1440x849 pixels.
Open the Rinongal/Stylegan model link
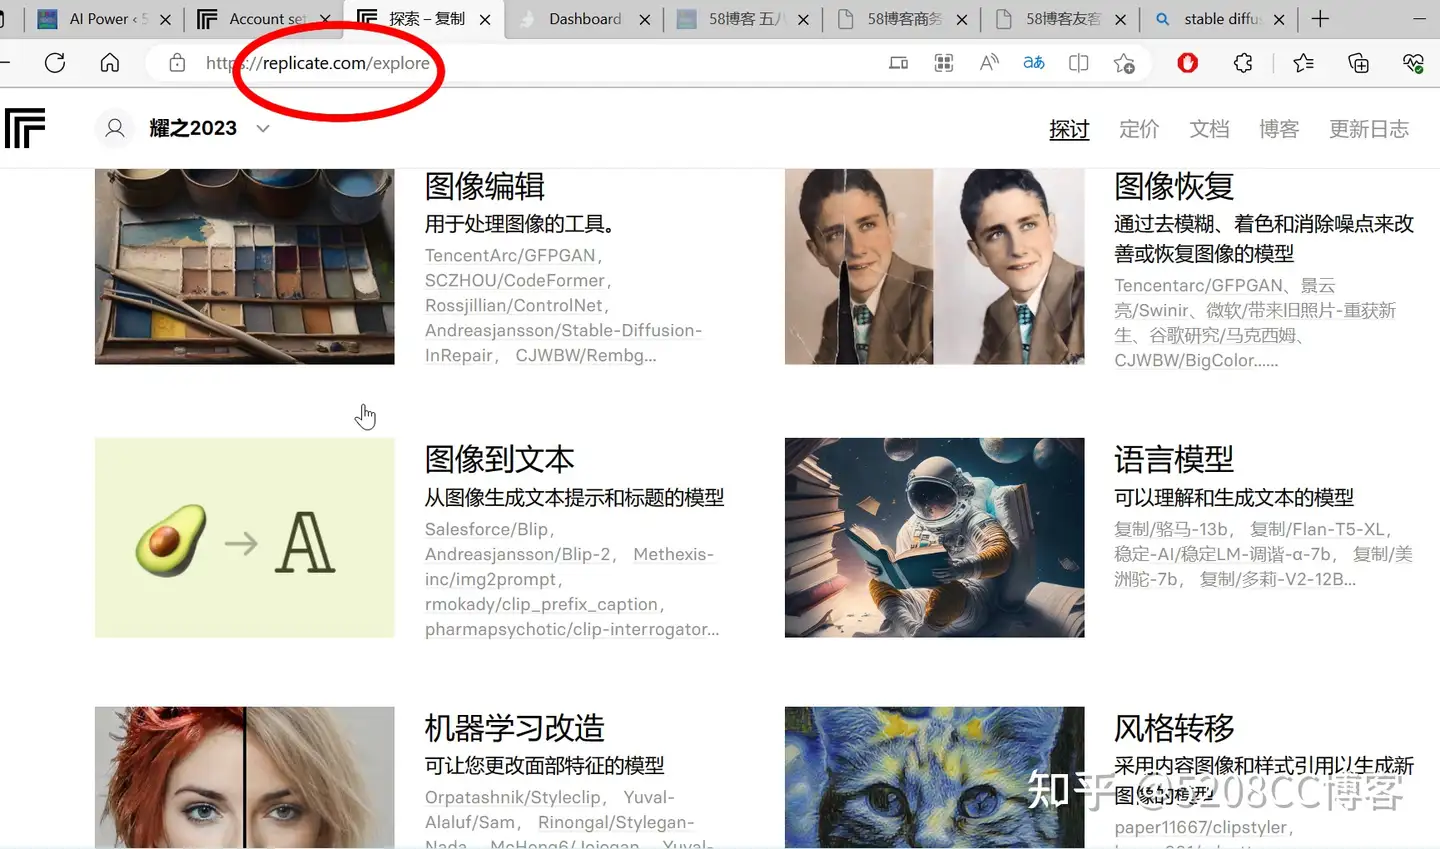tap(616, 822)
